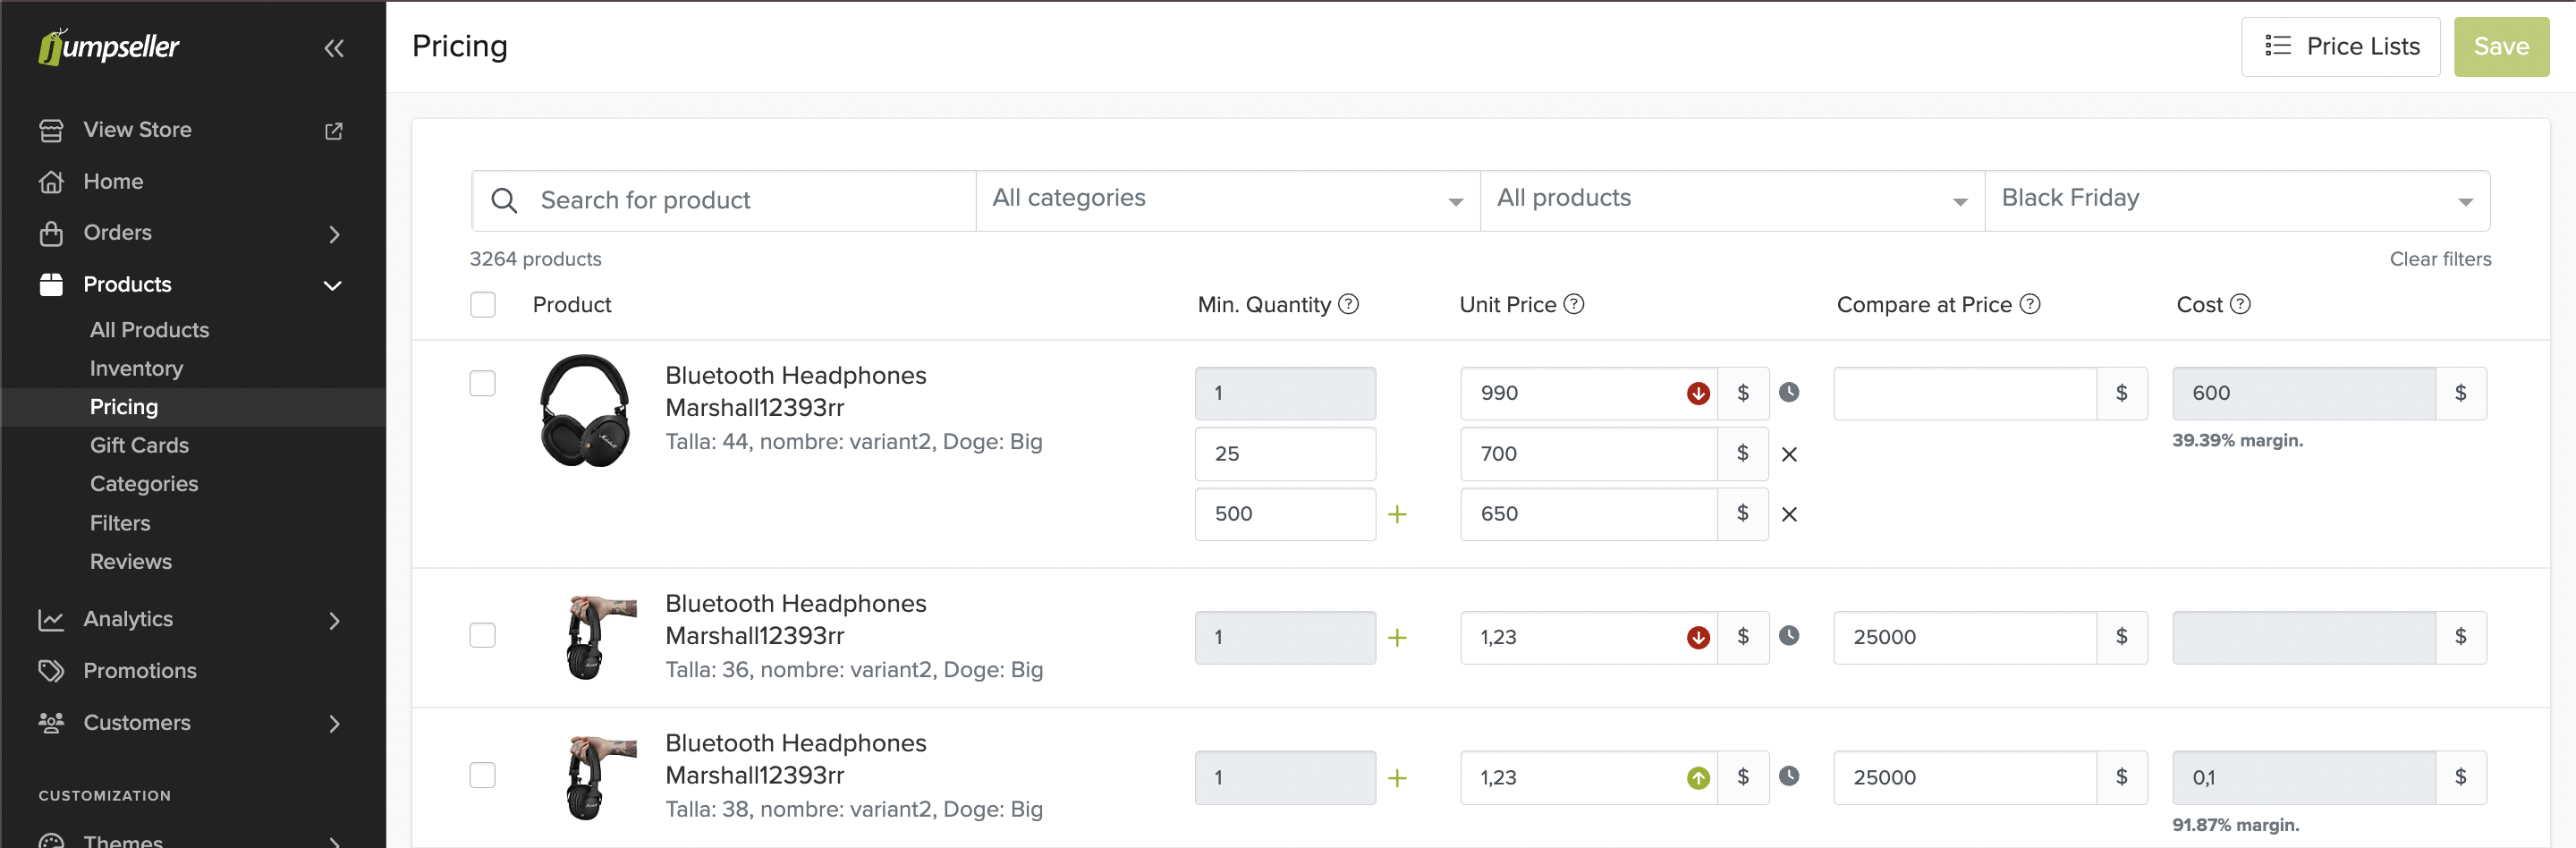
Task: Click the Cost column help icon
Action: point(2240,304)
